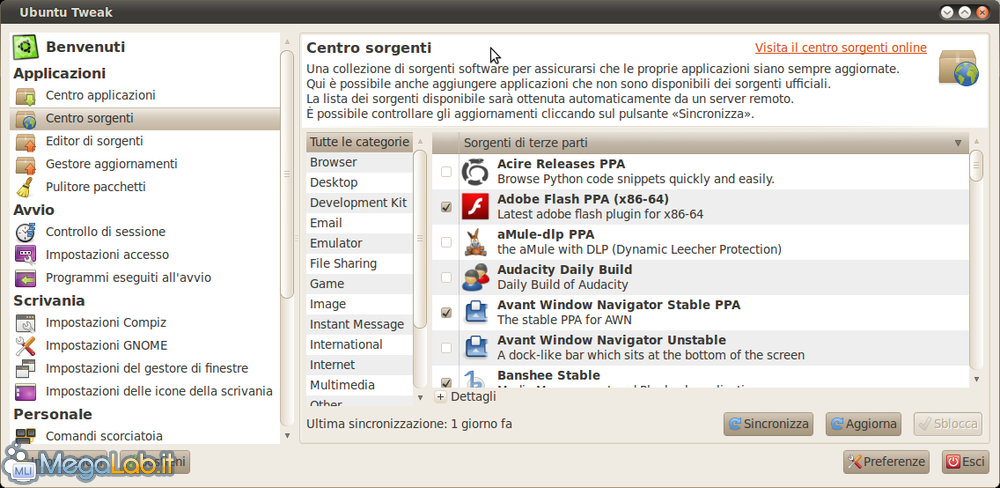
Task: Click the Centro applicazioni icon
Action: pyautogui.click(x=26, y=96)
